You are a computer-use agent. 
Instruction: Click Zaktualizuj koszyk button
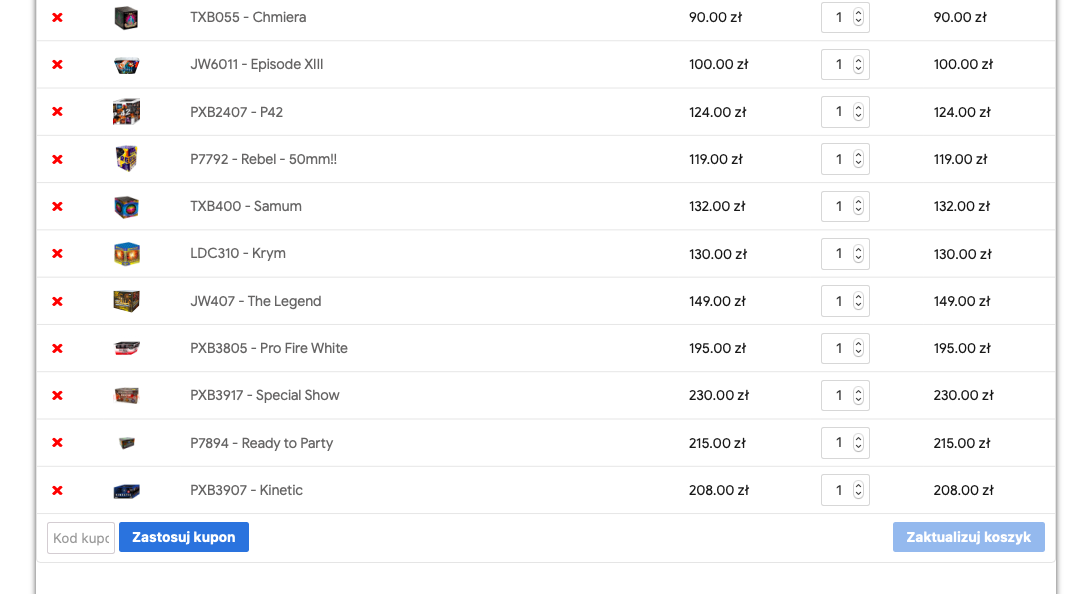[968, 537]
